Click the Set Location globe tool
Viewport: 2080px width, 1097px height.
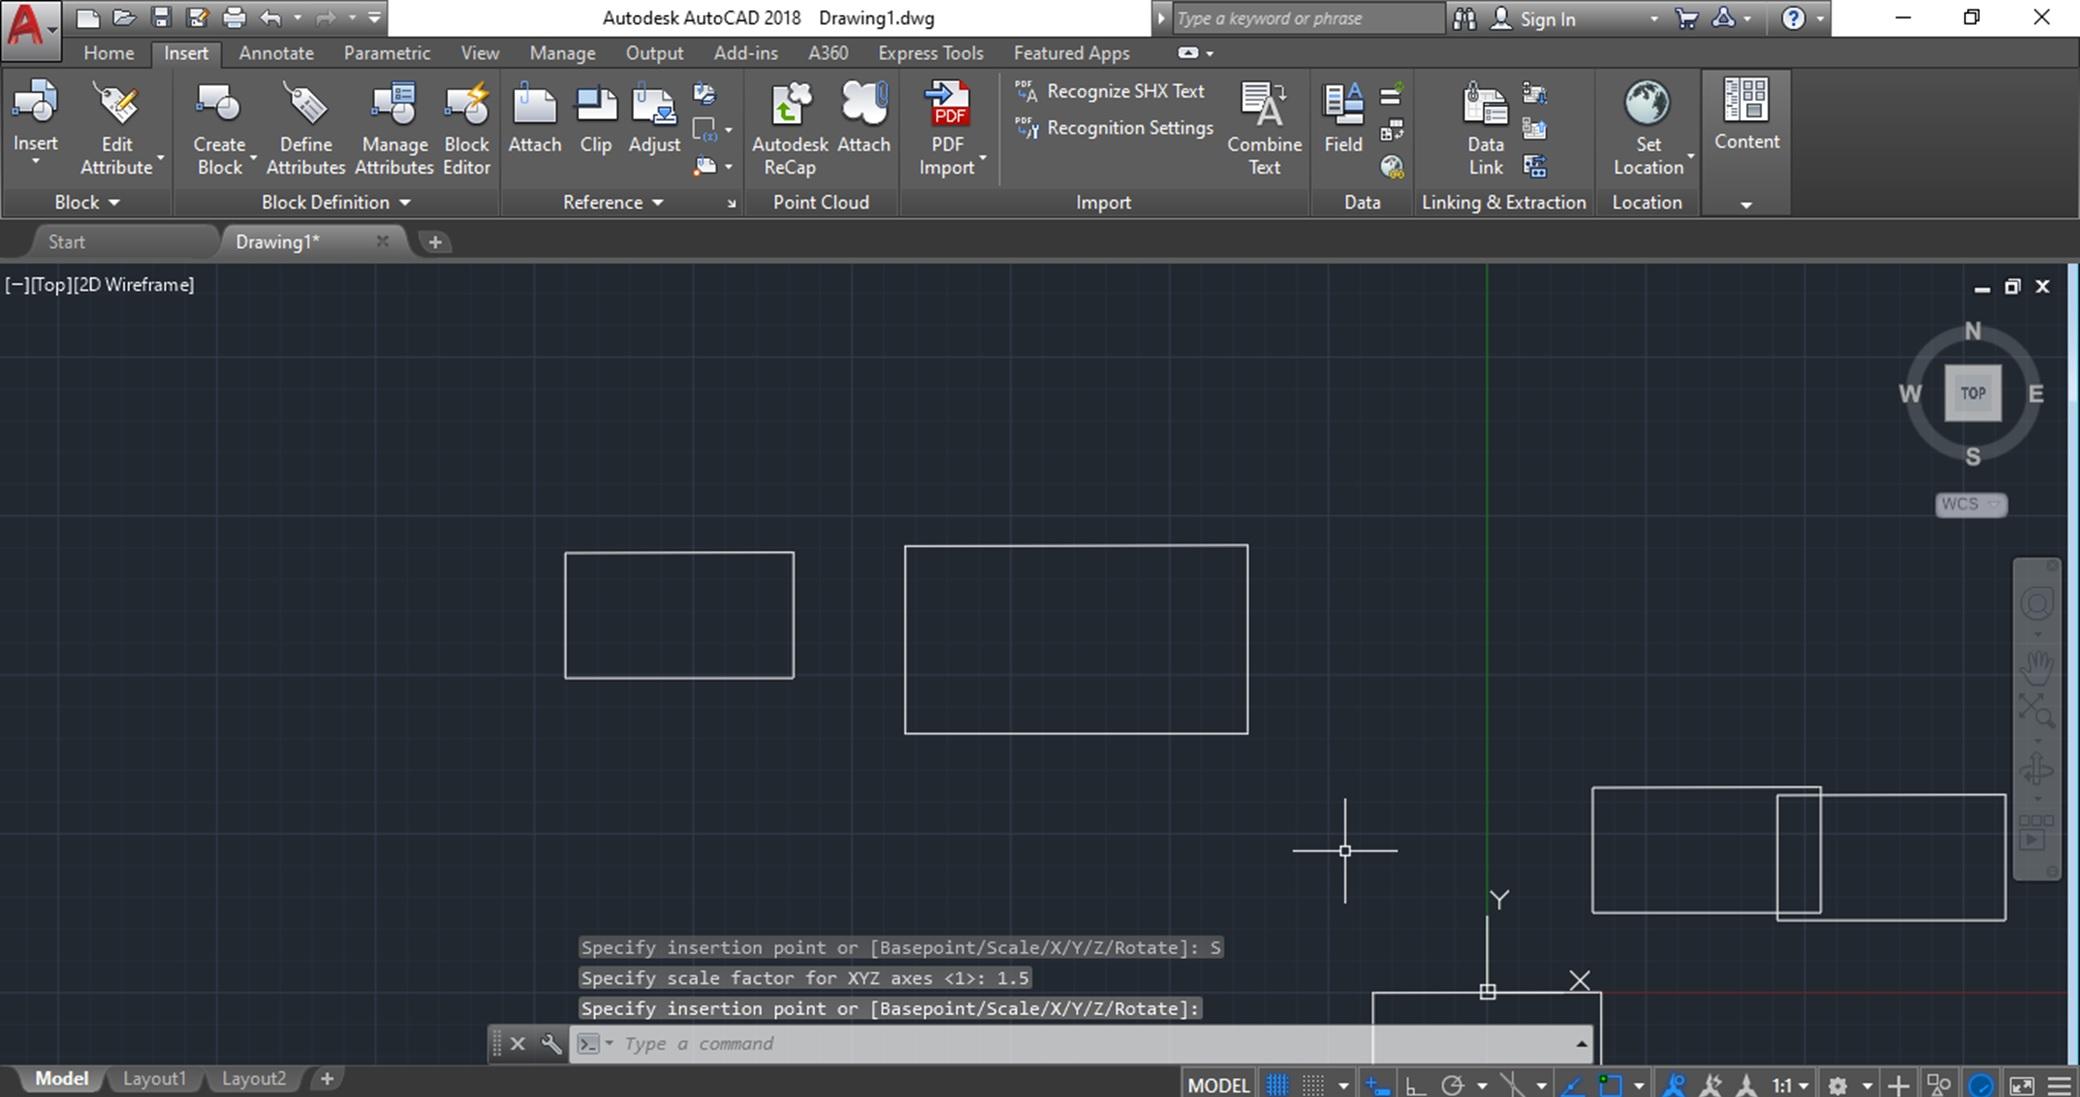click(1650, 128)
